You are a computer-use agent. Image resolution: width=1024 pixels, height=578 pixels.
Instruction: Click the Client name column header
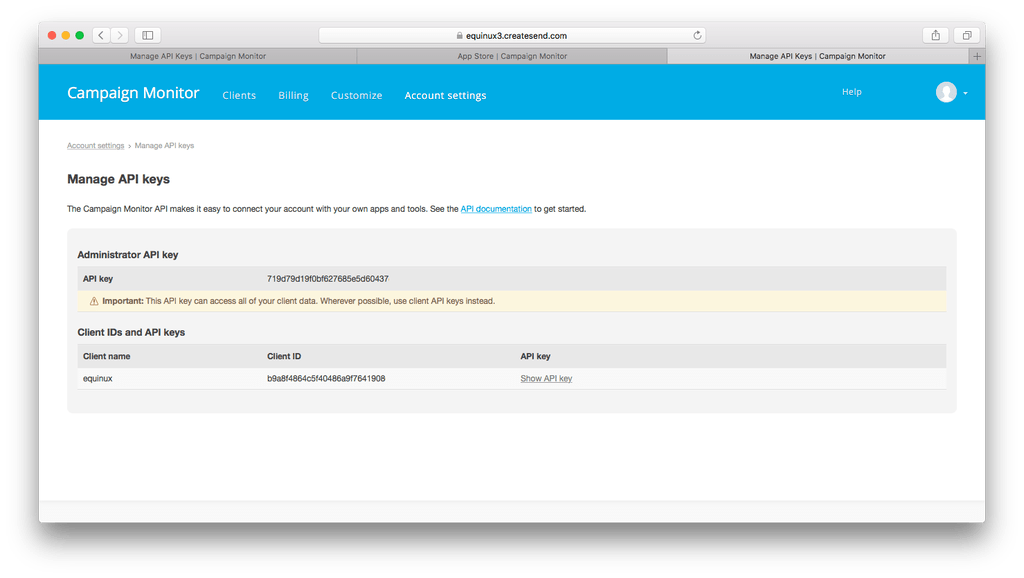tap(106, 357)
